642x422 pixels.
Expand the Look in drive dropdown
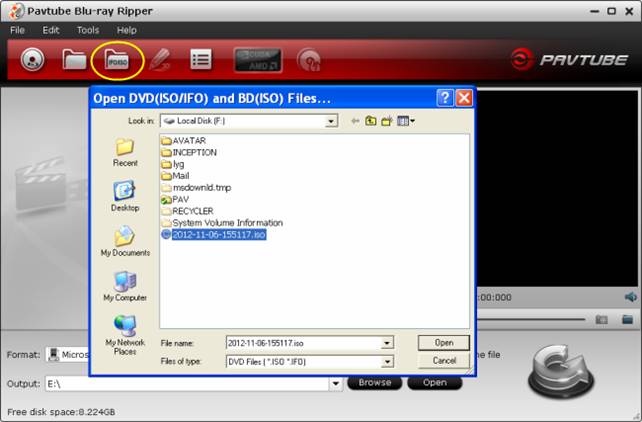click(331, 121)
